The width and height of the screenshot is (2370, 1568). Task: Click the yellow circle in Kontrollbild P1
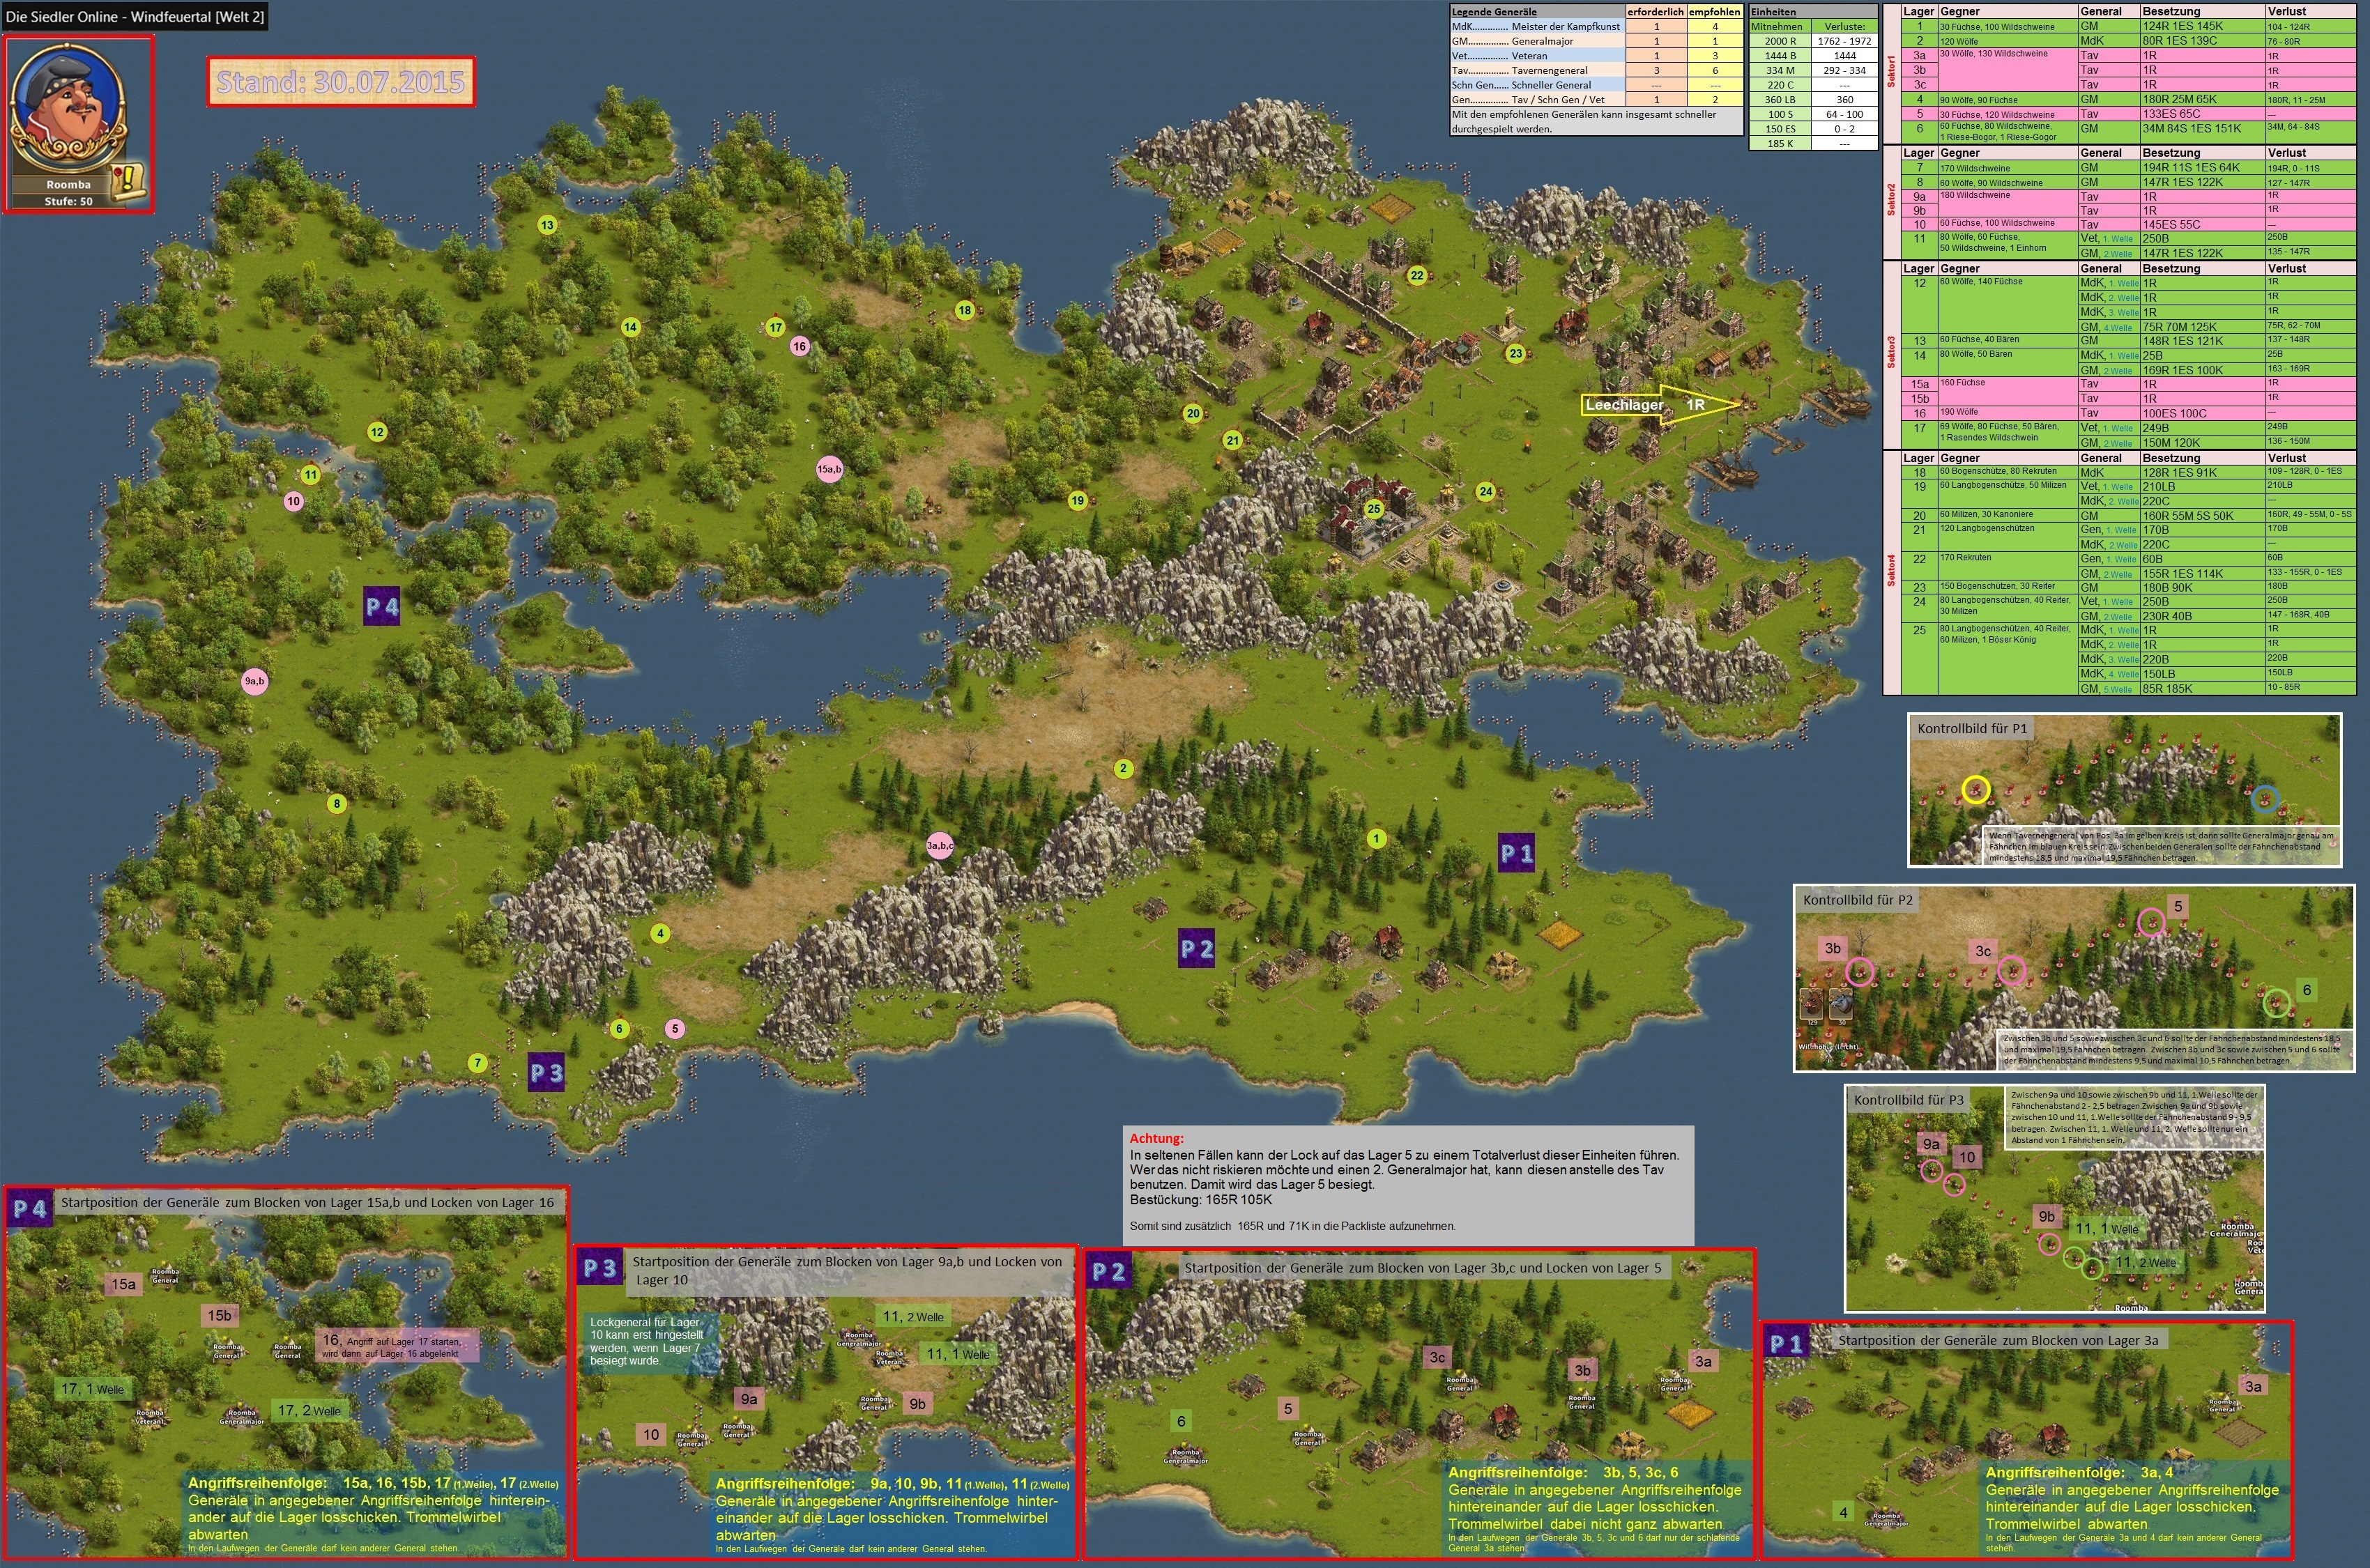1975,790
